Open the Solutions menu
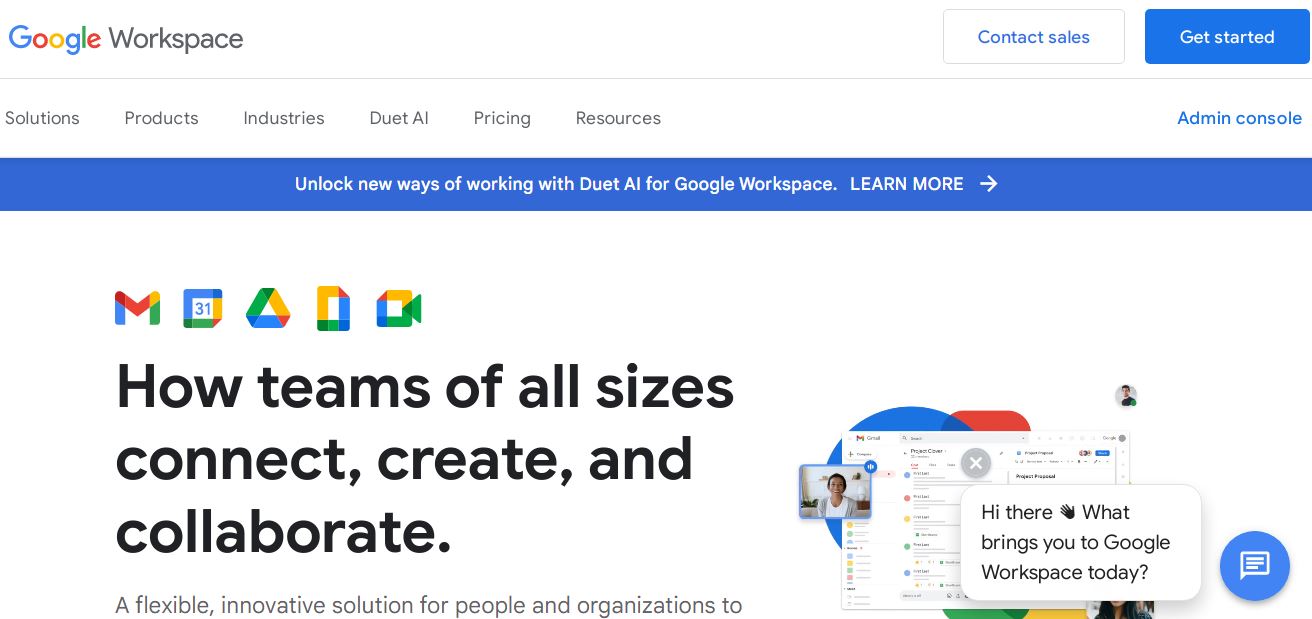 [42, 118]
